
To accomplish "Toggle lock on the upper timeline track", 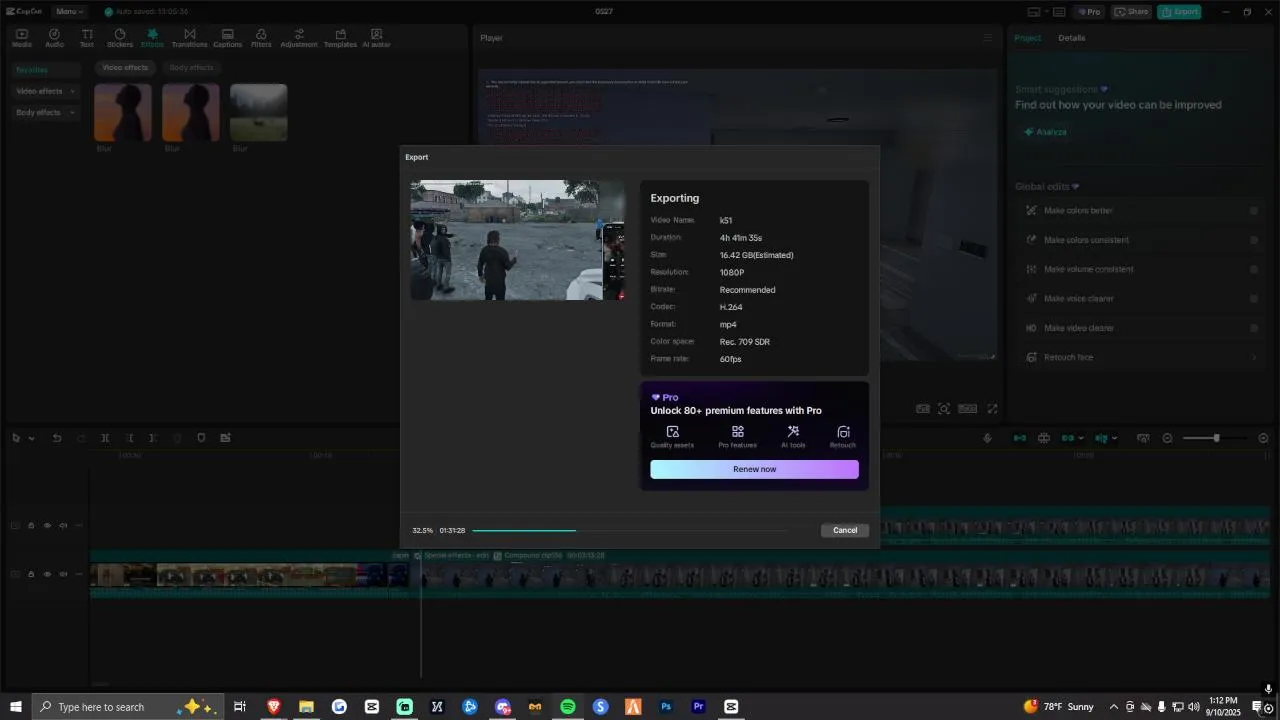I will coord(31,526).
